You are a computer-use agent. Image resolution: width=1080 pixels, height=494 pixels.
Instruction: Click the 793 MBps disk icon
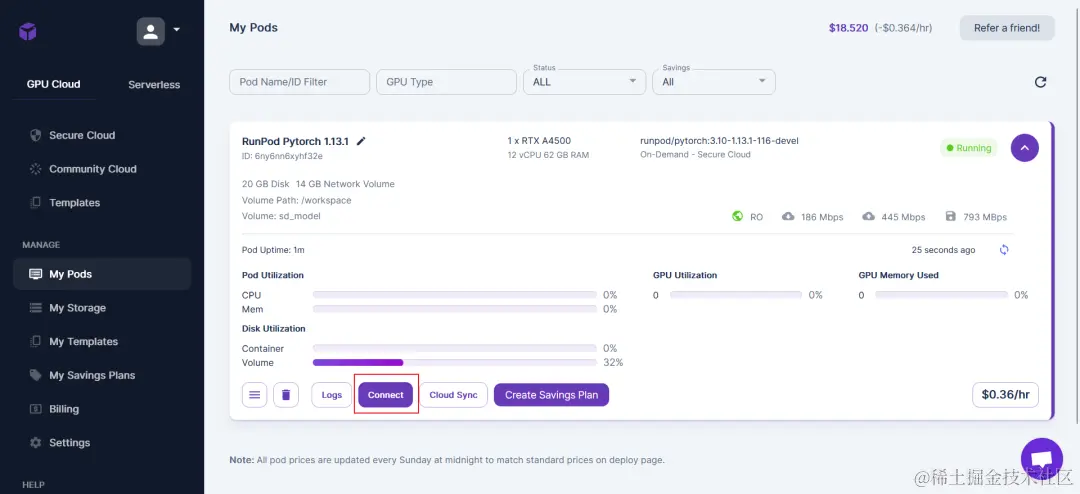coord(951,216)
